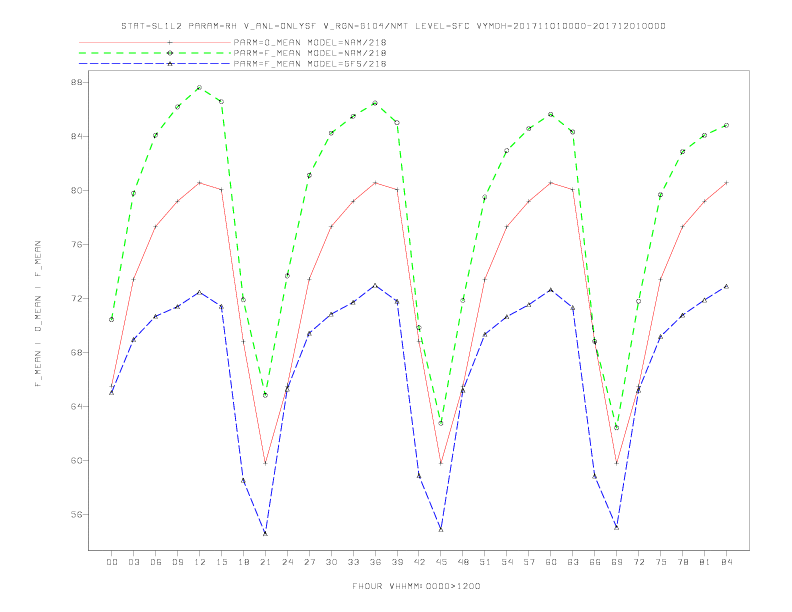This screenshot has width=792, height=612.
Task: Click the x-axis tick label 12
Action: (x=200, y=562)
